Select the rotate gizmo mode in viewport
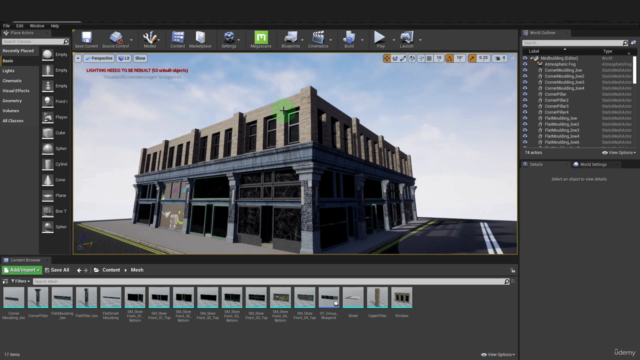The height and width of the screenshot is (360, 640). pyautogui.click(x=395, y=58)
